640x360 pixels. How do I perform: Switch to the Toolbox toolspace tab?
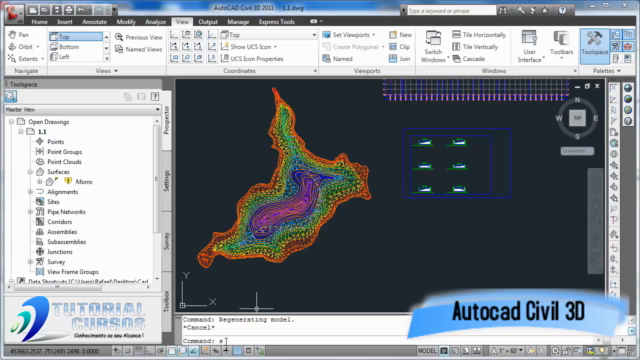tap(167, 301)
